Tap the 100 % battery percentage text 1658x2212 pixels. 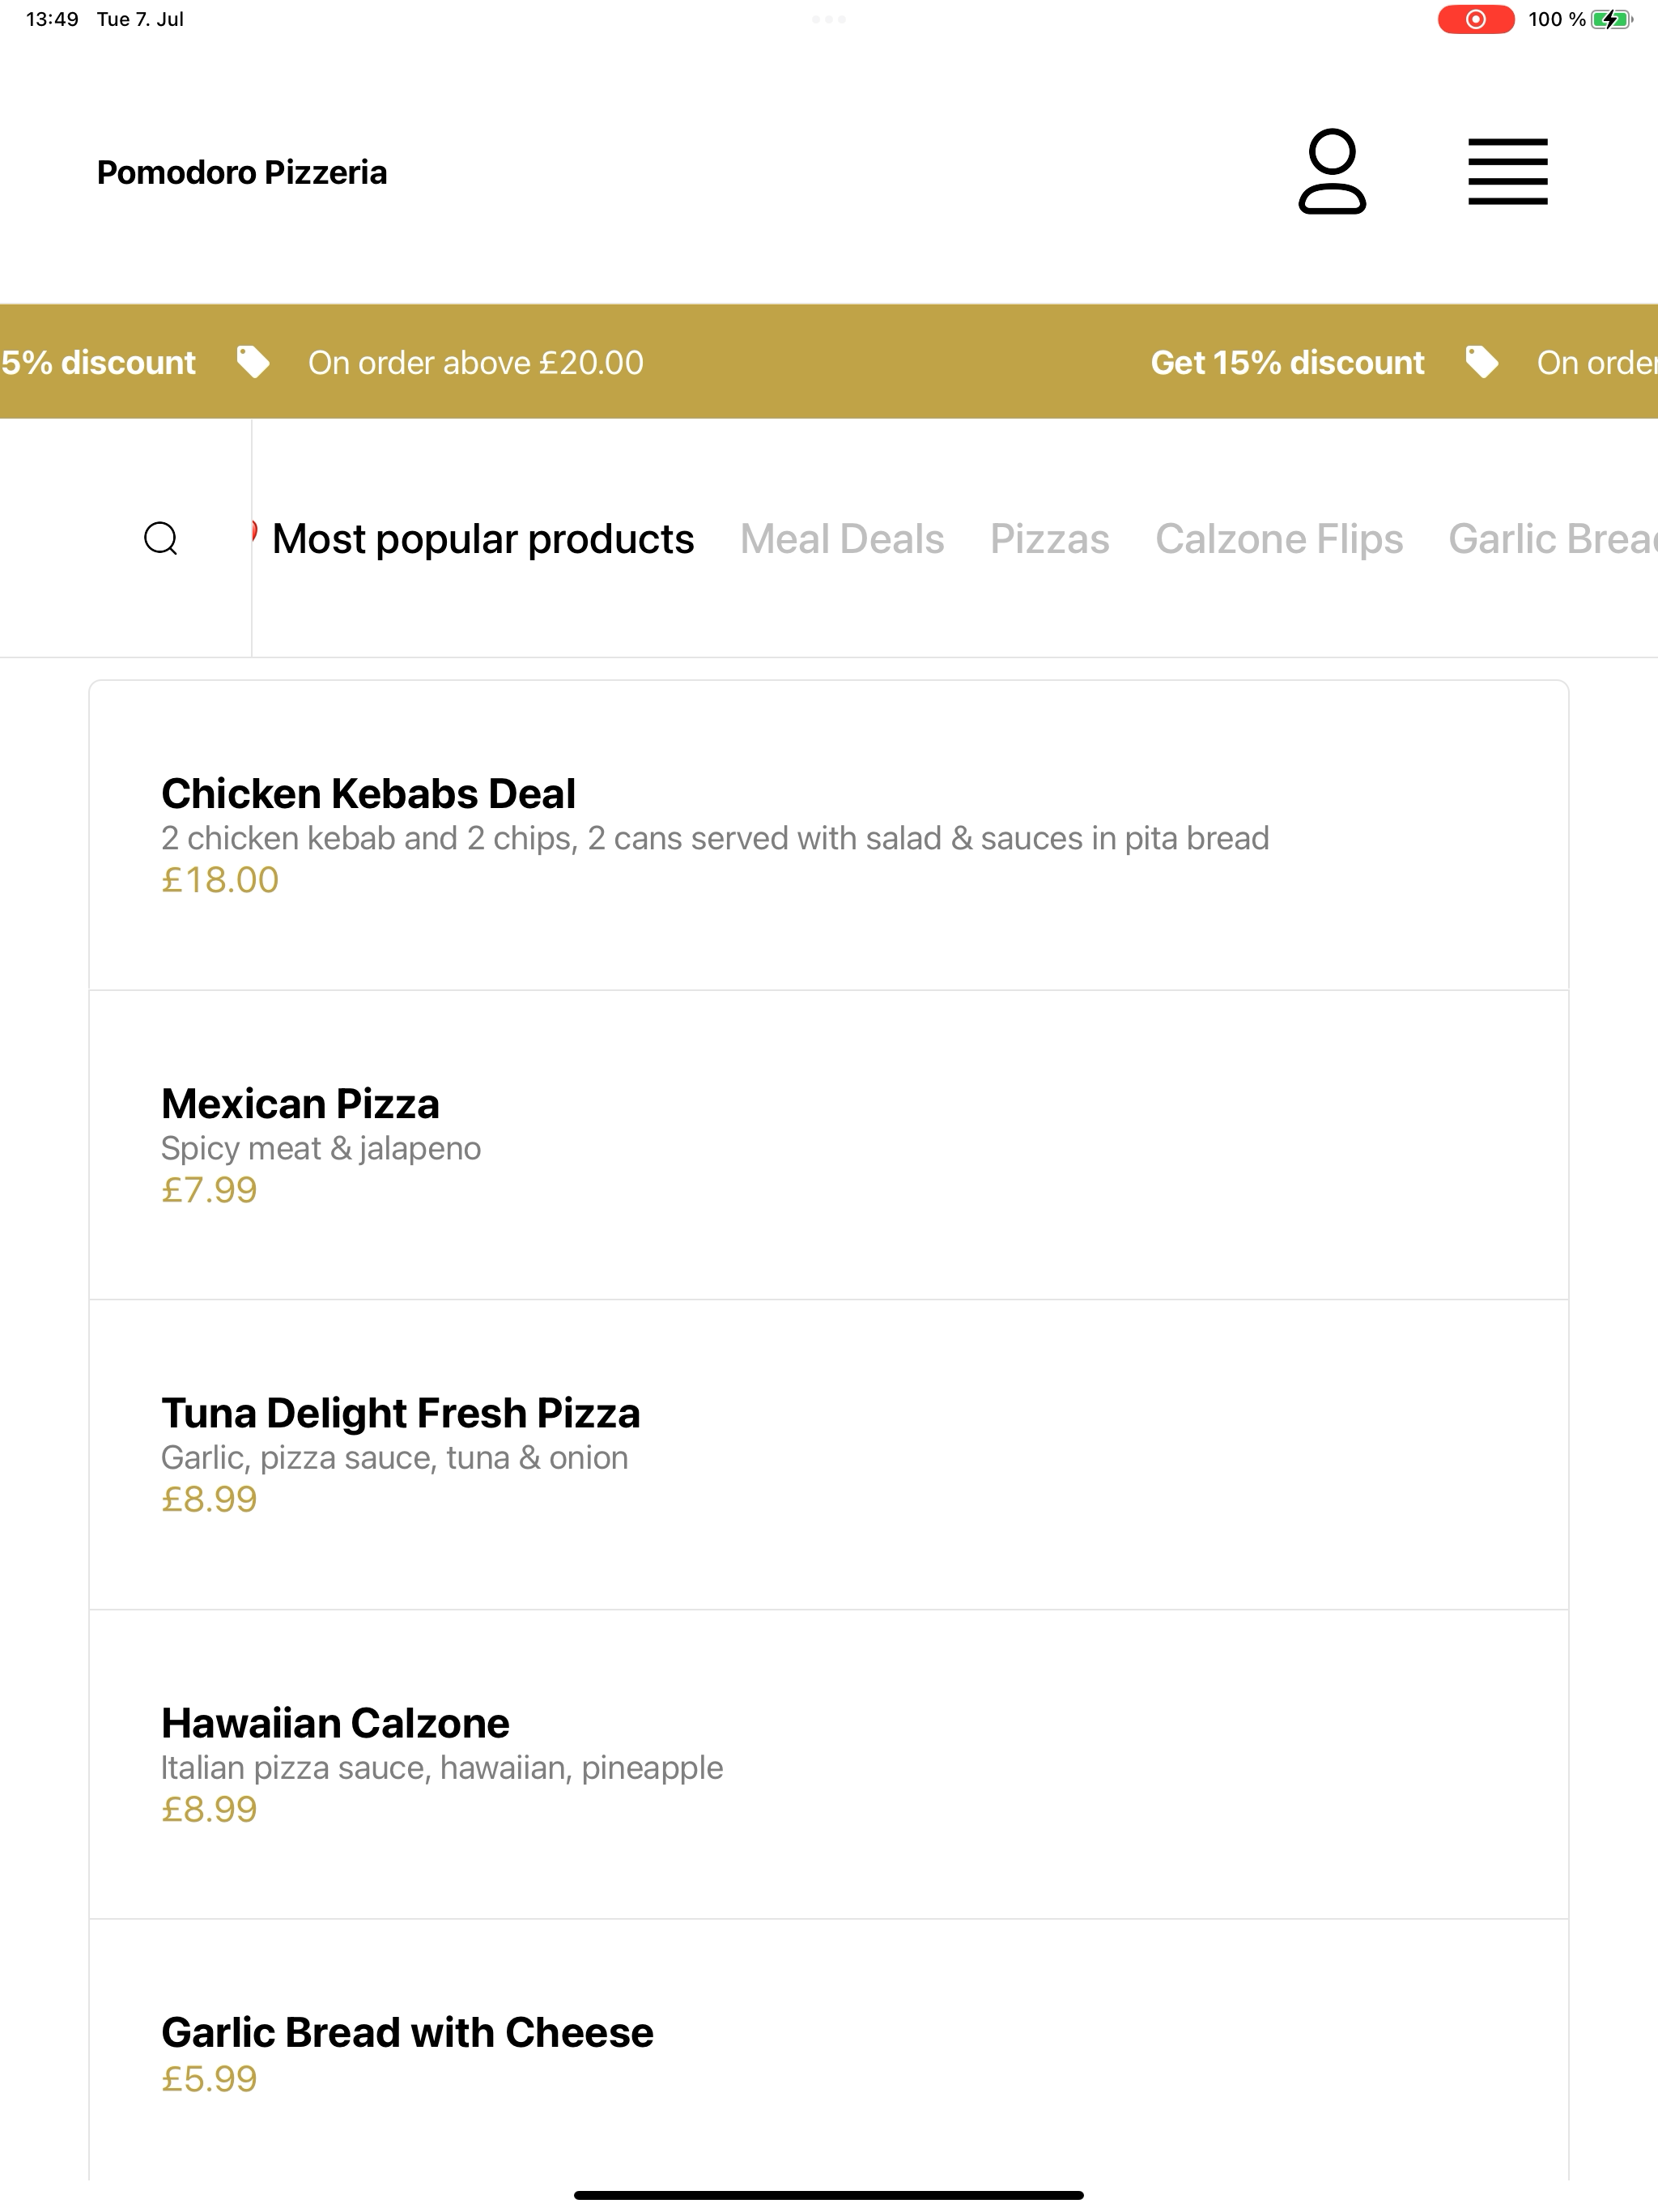click(x=1556, y=19)
